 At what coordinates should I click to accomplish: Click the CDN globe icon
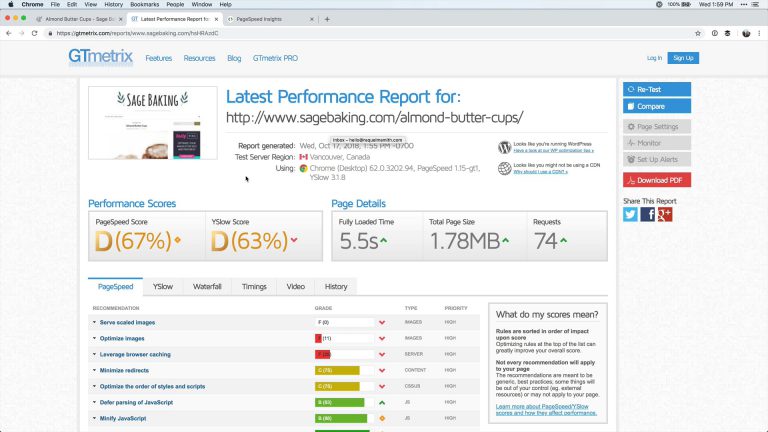[x=504, y=168]
